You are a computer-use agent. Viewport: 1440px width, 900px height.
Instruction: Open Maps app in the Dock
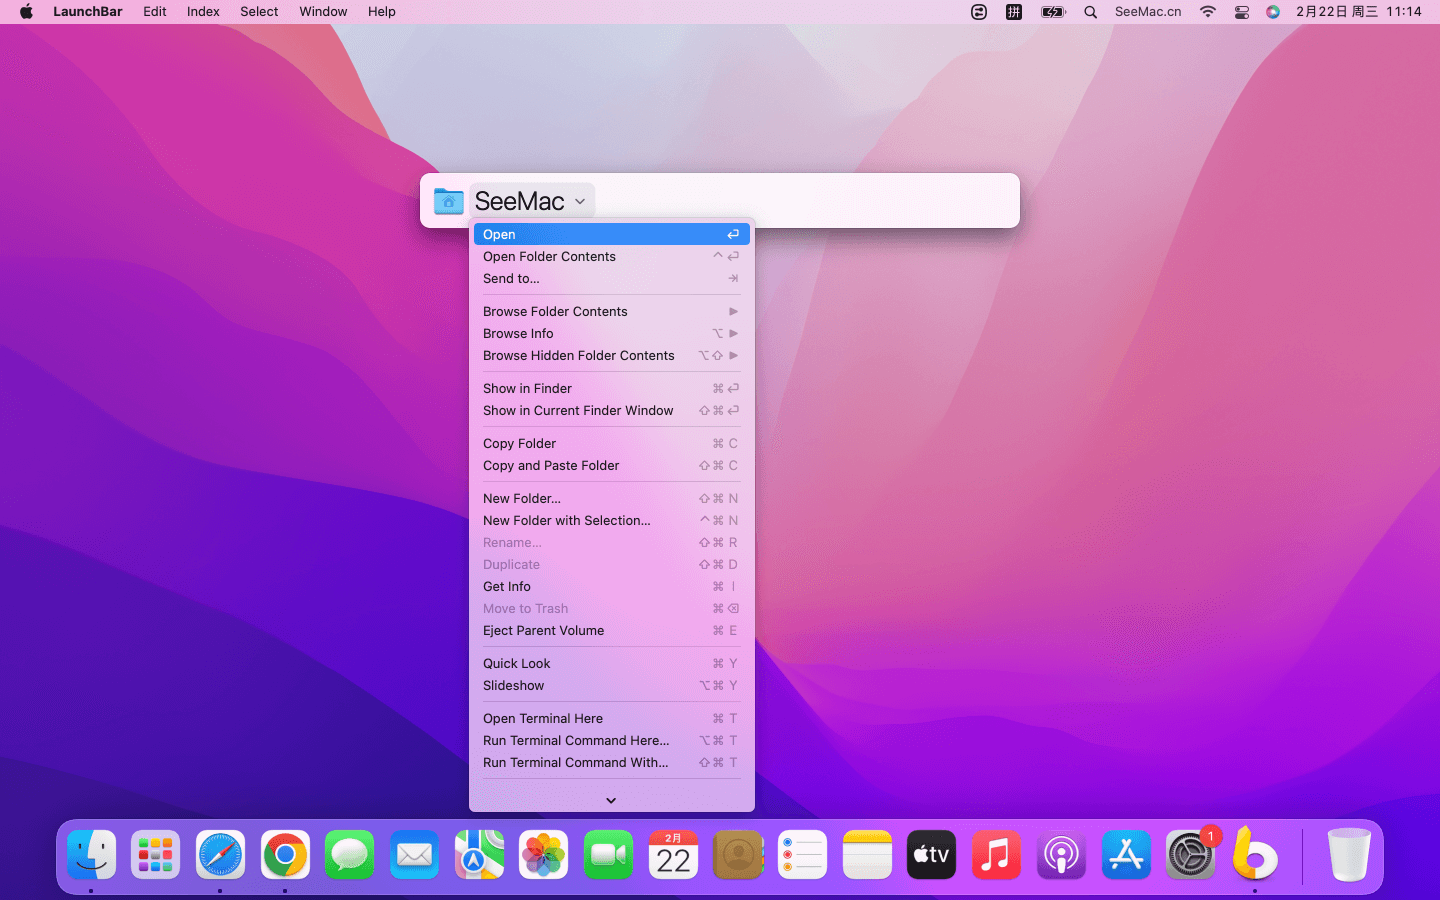(x=479, y=855)
